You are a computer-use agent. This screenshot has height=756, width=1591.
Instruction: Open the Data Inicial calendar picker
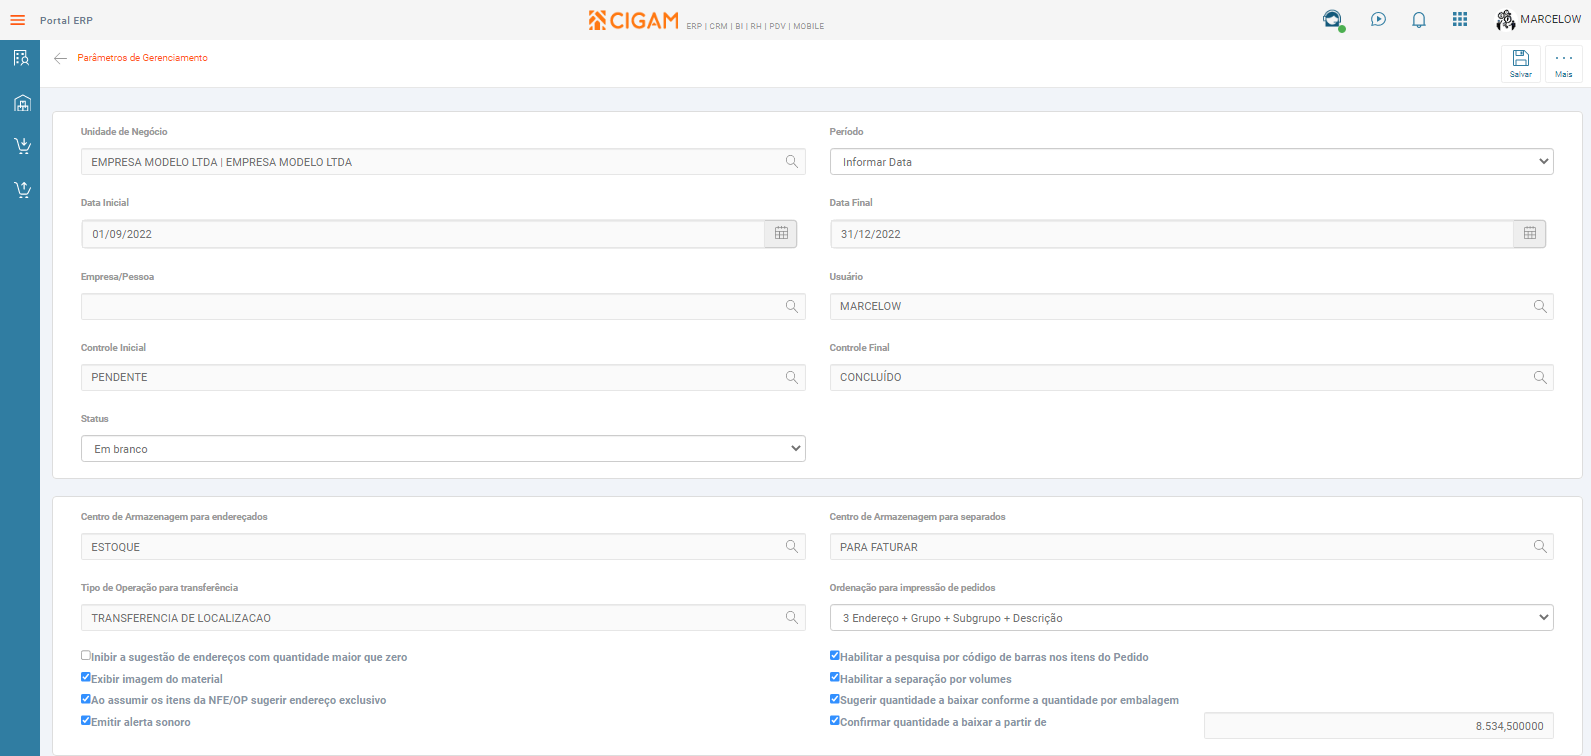781,234
